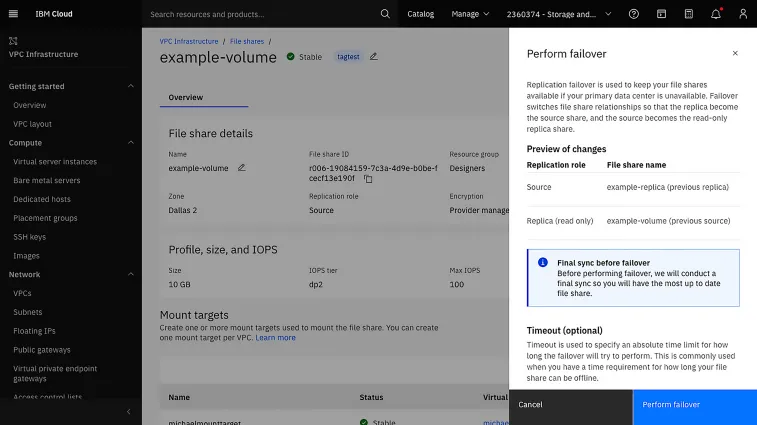Image resolution: width=757 pixels, height=425 pixels.
Task: Open the cost estimator calculator icon
Action: 688,14
